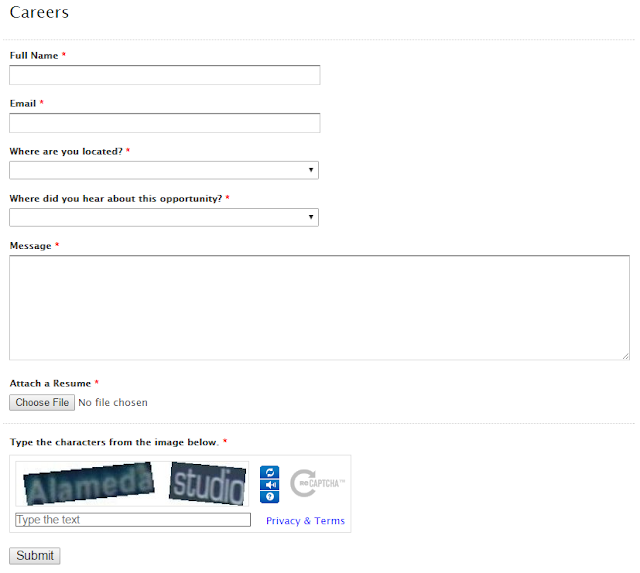Click the Choose File button
Image resolution: width=640 pixels, height=573 pixels.
click(42, 402)
